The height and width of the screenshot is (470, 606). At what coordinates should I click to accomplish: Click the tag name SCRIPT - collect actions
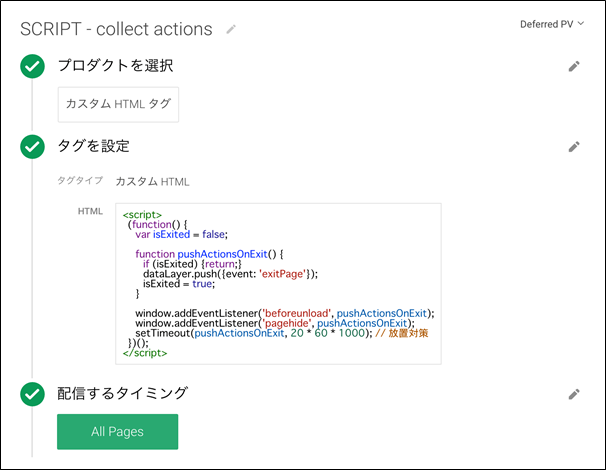pyautogui.click(x=116, y=29)
